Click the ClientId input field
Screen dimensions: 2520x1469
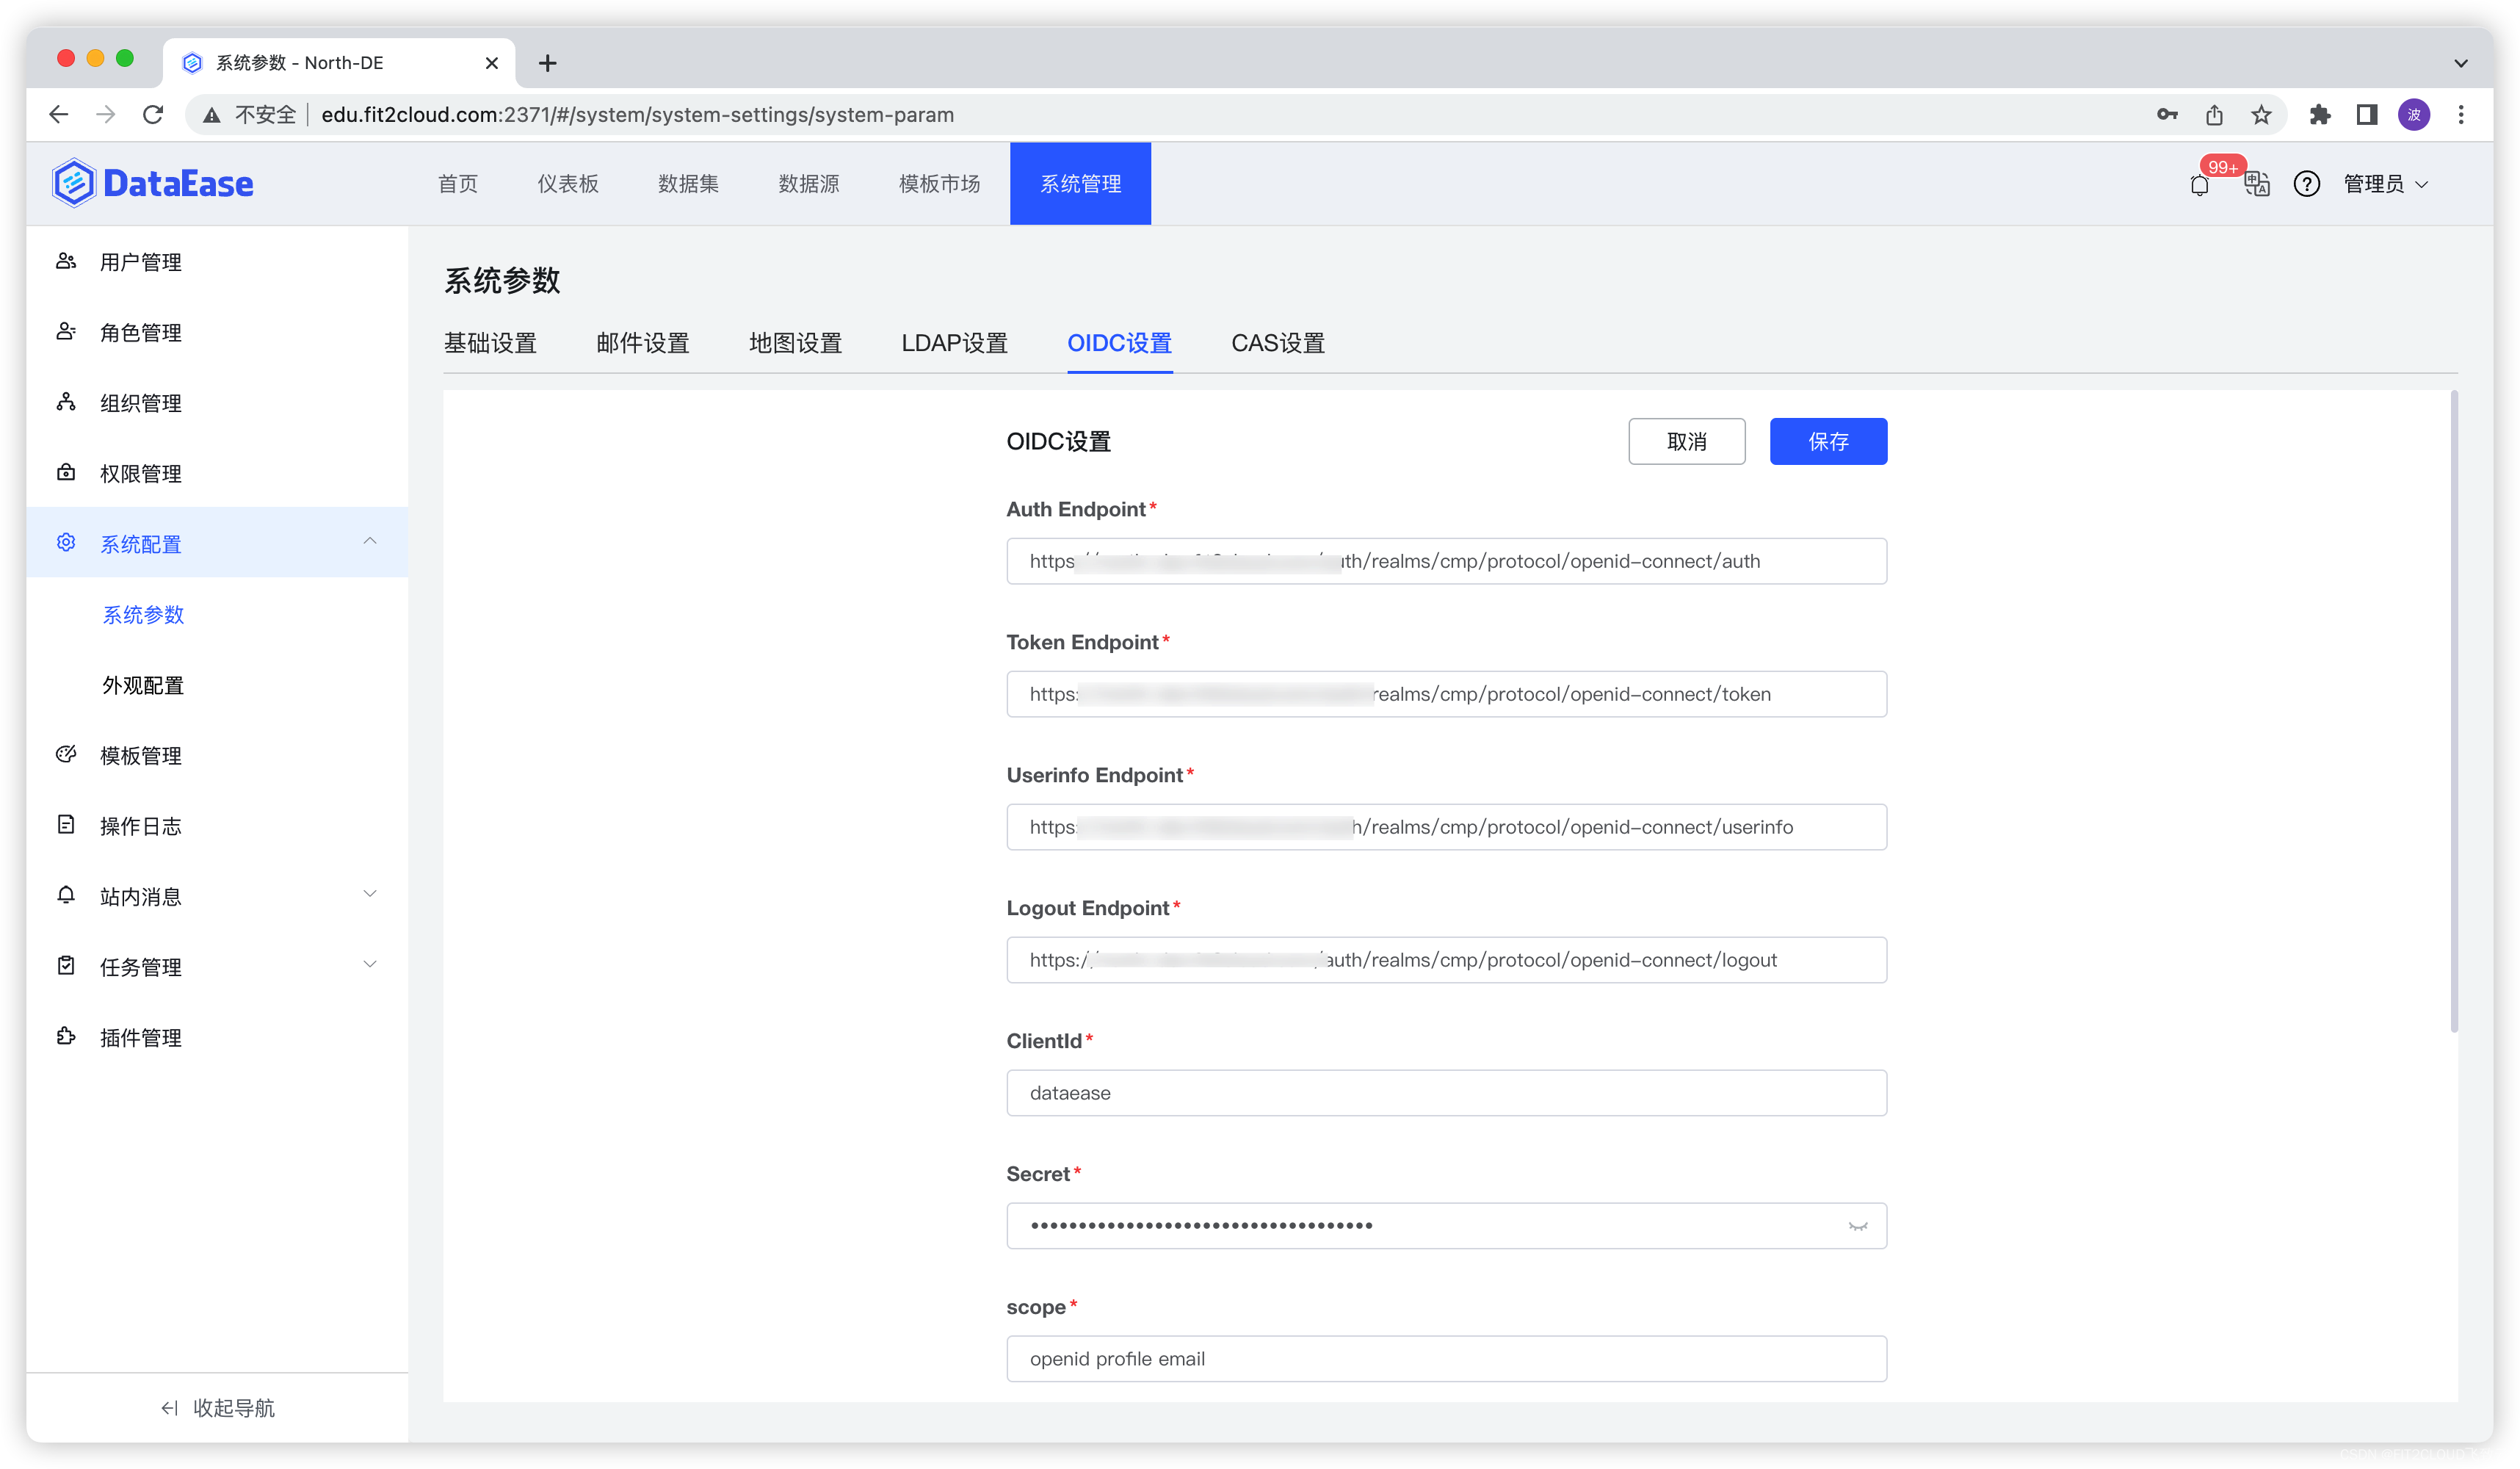point(1445,1093)
